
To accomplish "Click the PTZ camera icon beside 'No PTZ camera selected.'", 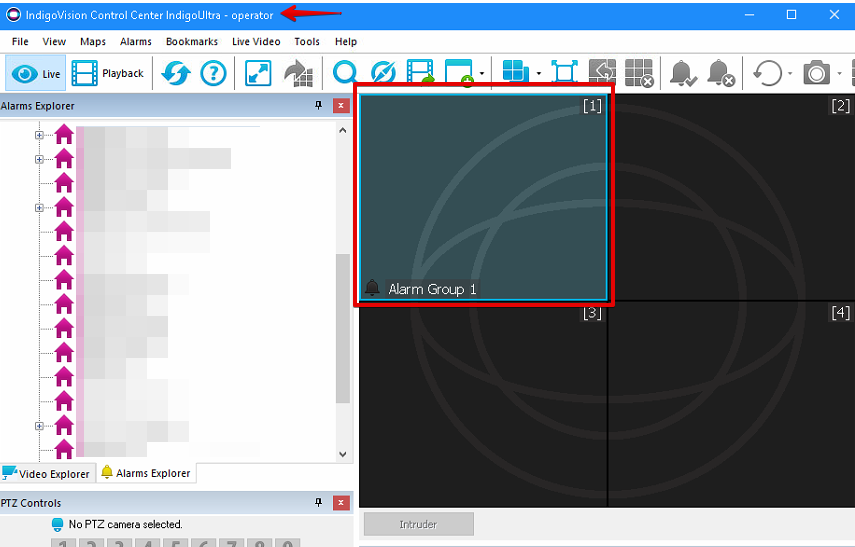I will tap(57, 525).
